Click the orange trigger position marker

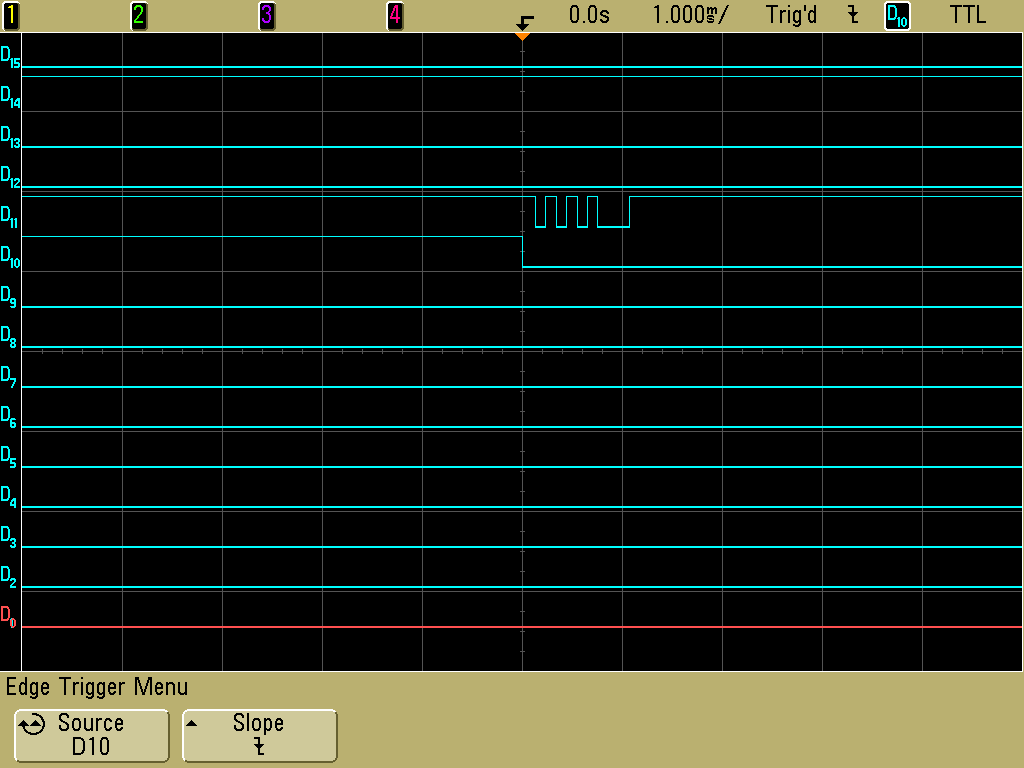tap(522, 37)
